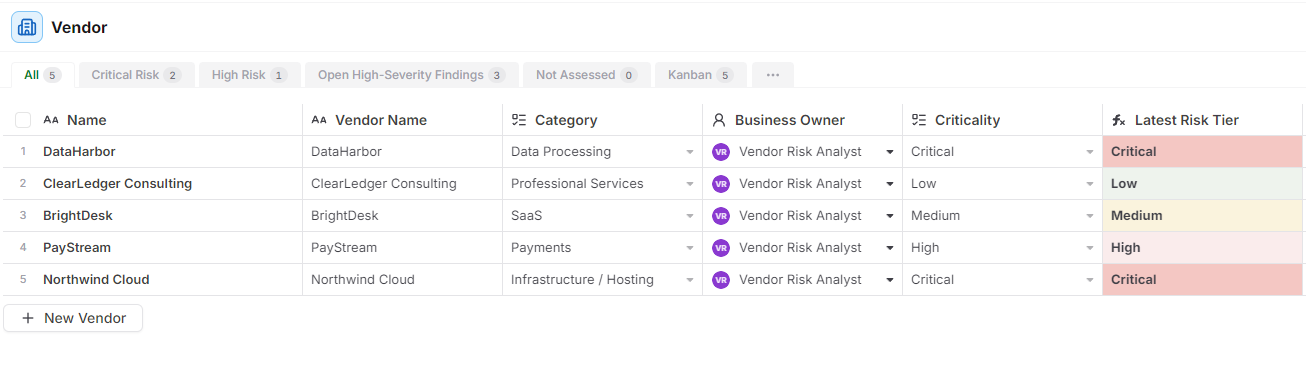Click the person icon beside Business Owner header
Screen dimensions: 1306x376
719,120
